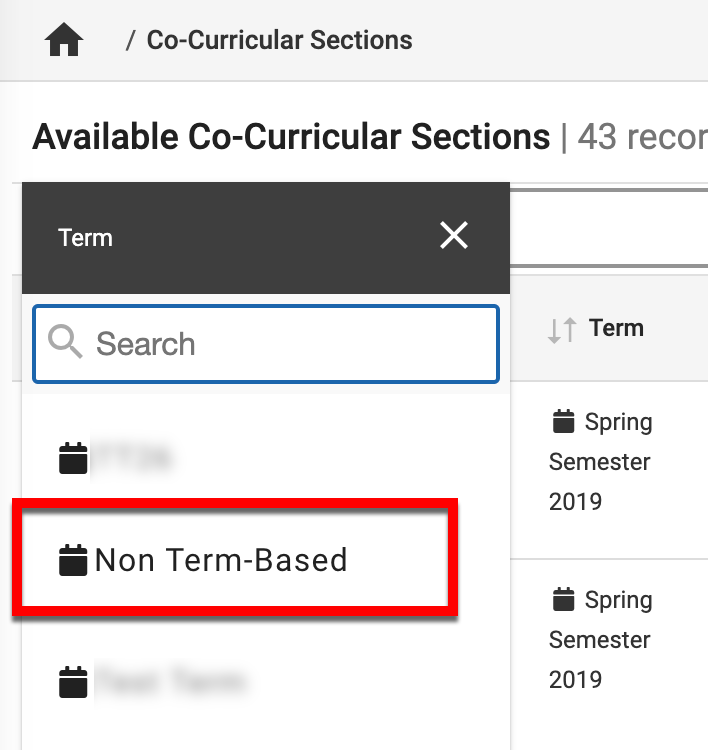This screenshot has height=750, width=718.
Task: Sort by Term using the arrows icon
Action: [562, 329]
